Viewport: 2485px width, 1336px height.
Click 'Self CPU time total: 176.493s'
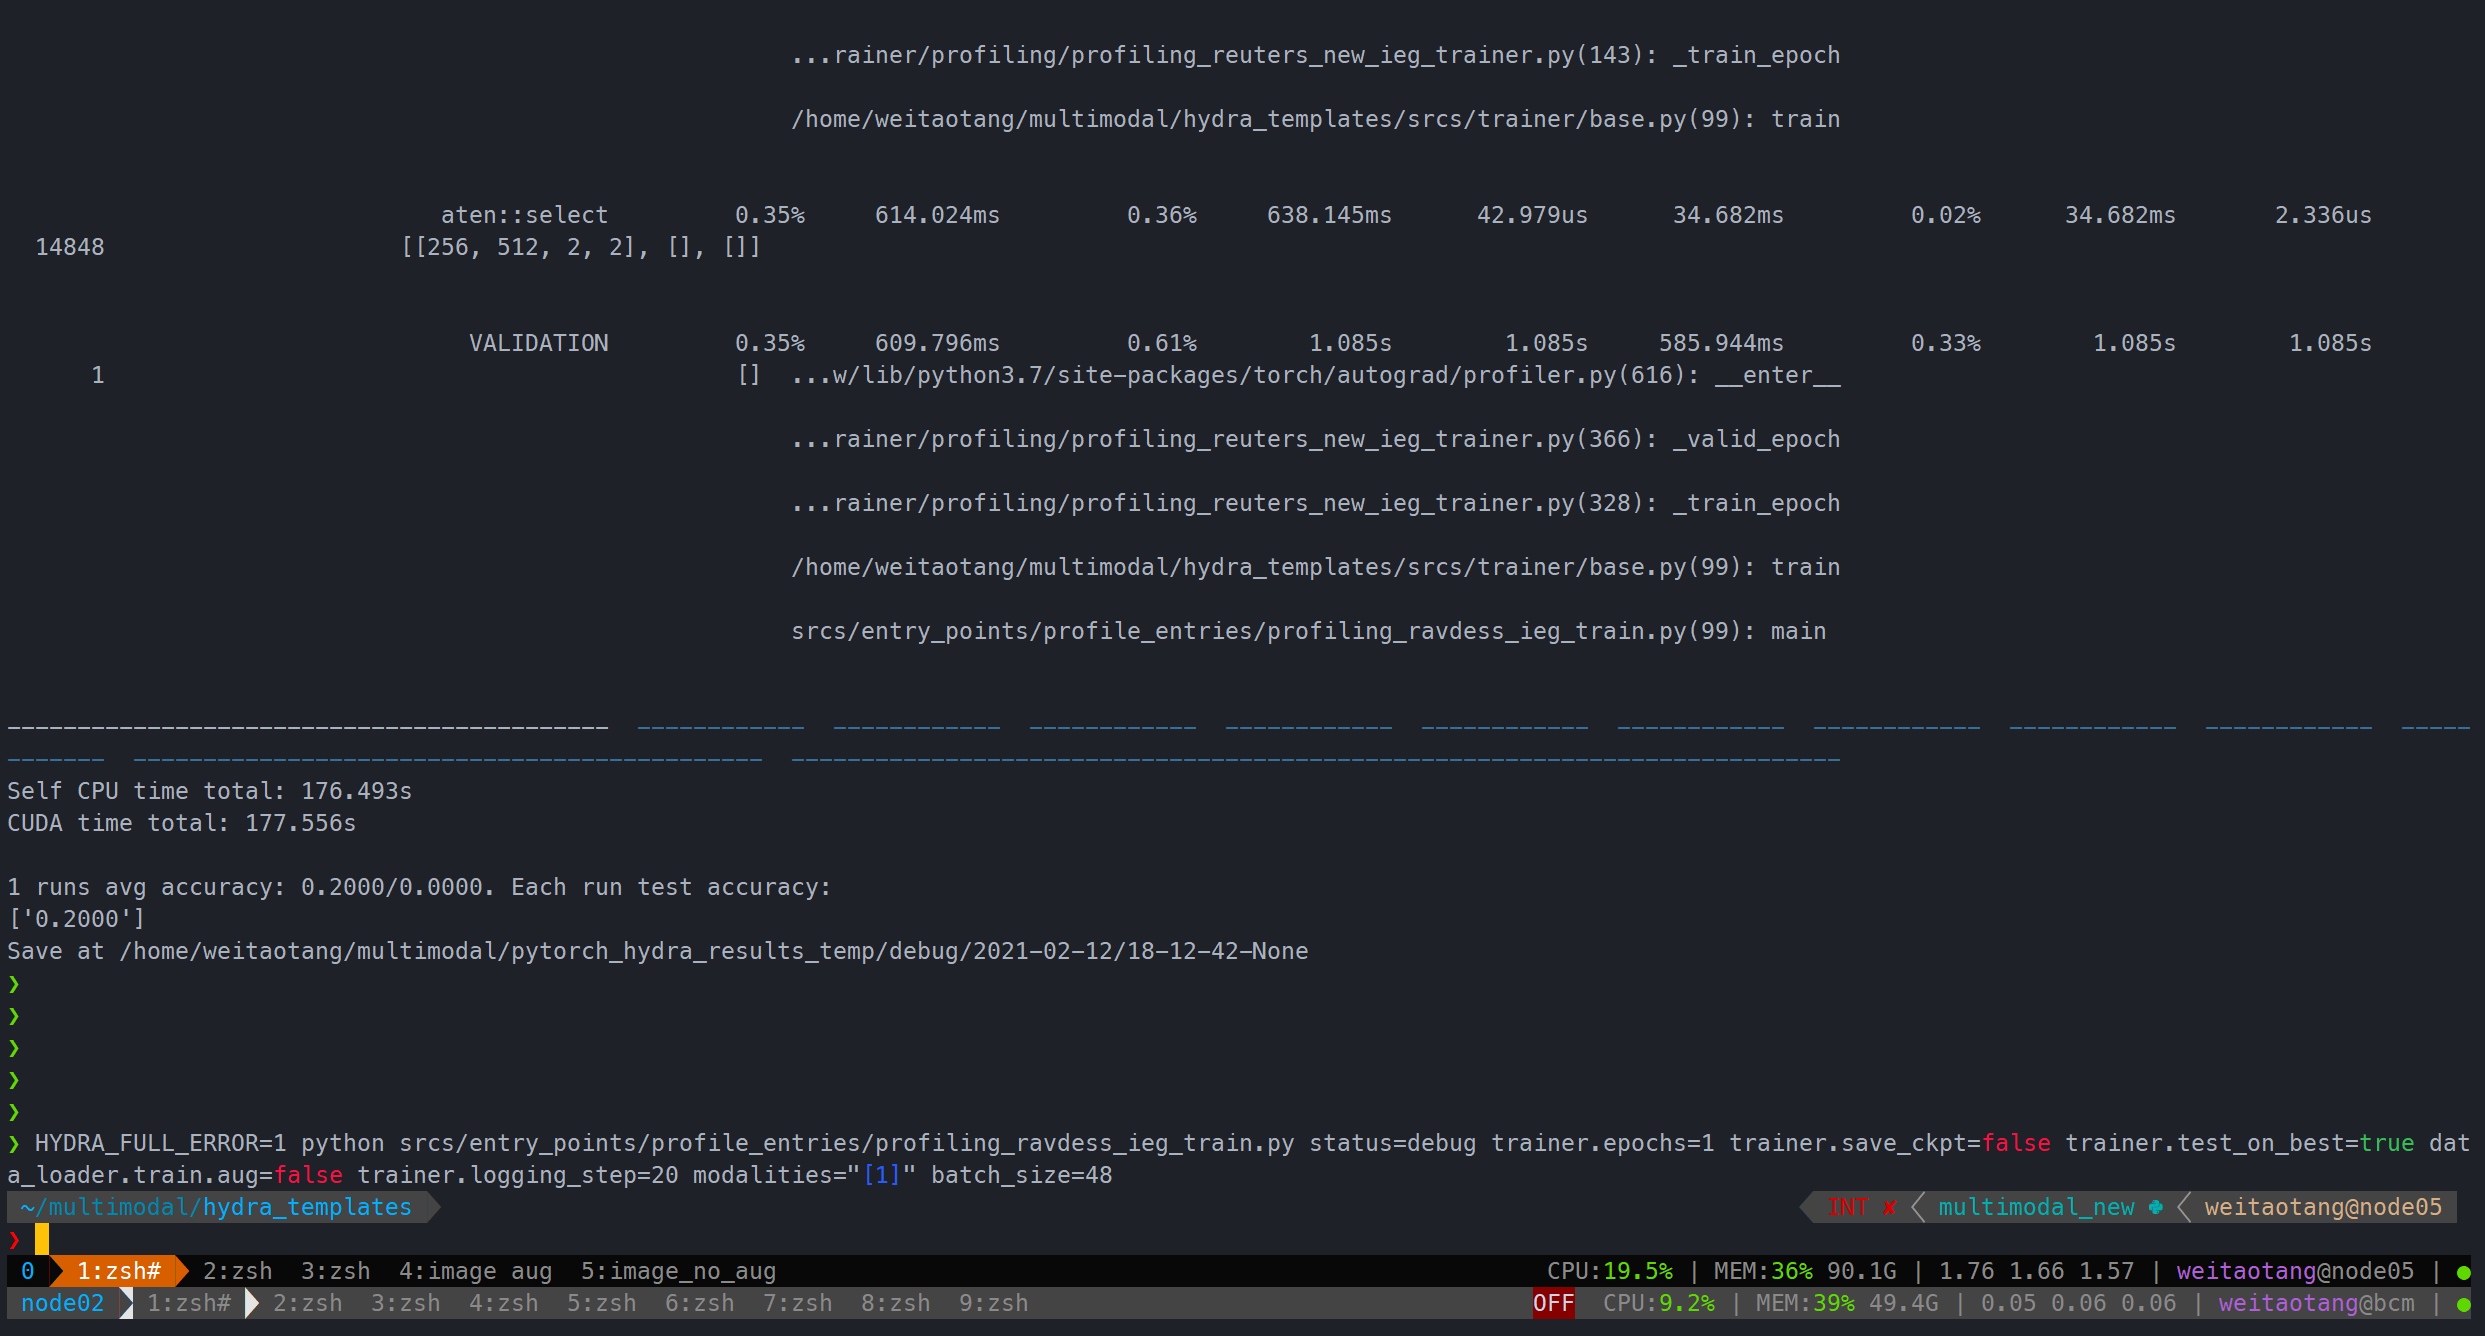tap(210, 791)
